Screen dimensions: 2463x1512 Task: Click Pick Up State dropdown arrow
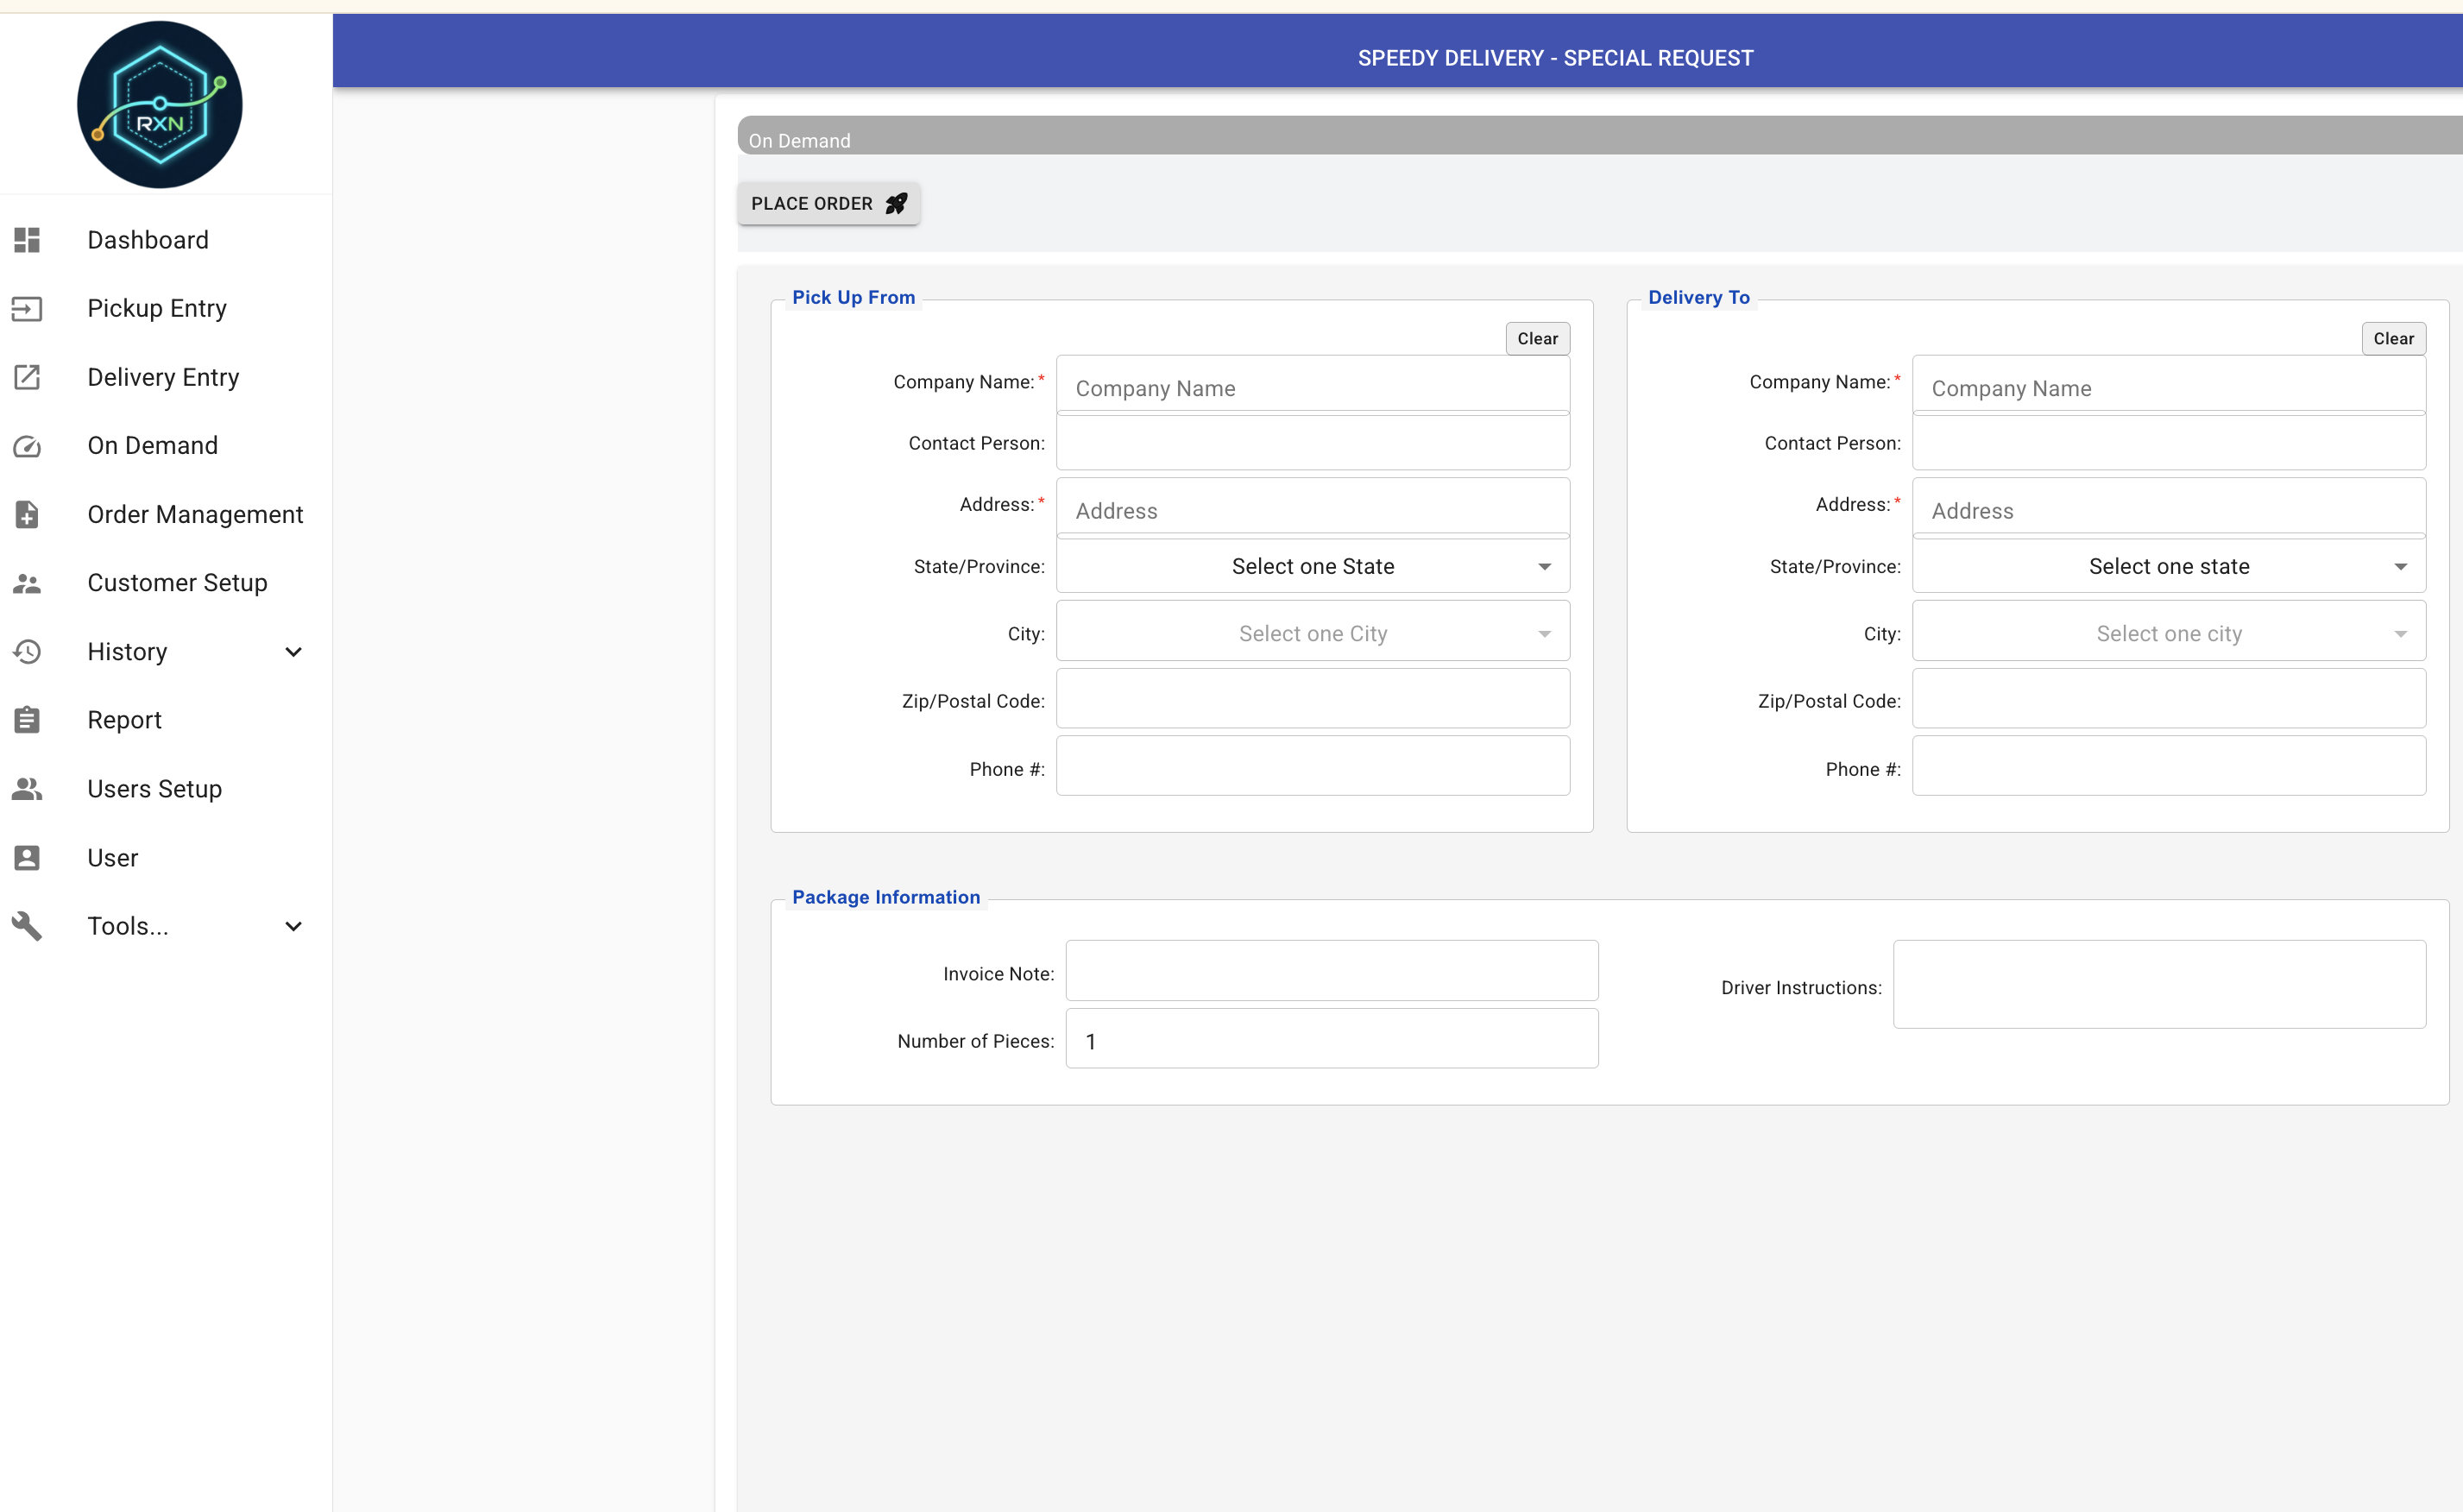pyautogui.click(x=1544, y=567)
